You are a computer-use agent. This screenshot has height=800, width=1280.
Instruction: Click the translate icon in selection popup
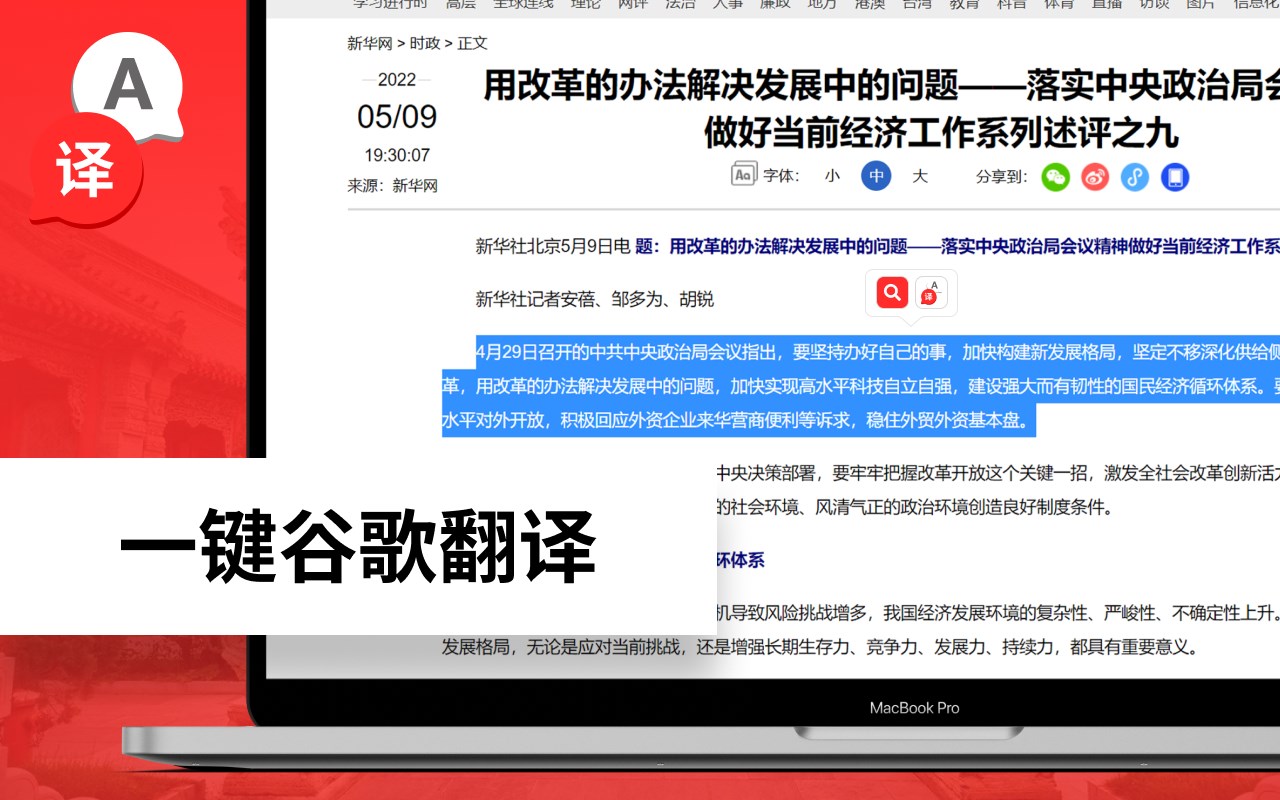(931, 292)
